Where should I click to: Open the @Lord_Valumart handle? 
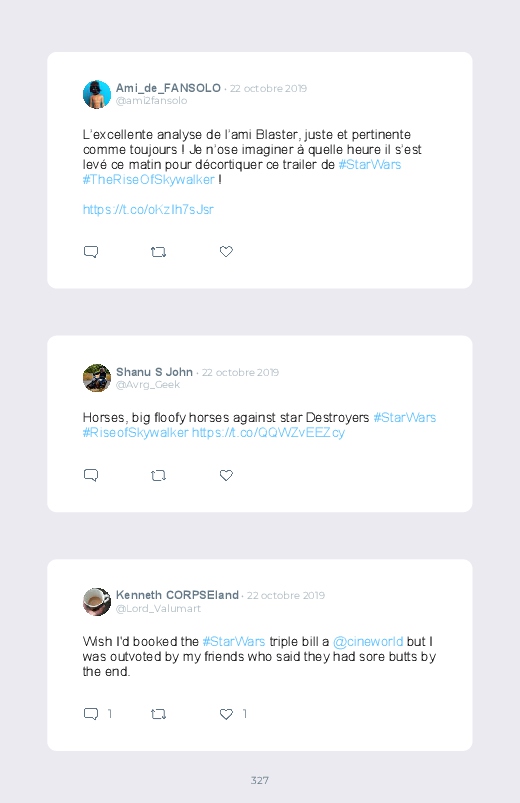tap(158, 608)
